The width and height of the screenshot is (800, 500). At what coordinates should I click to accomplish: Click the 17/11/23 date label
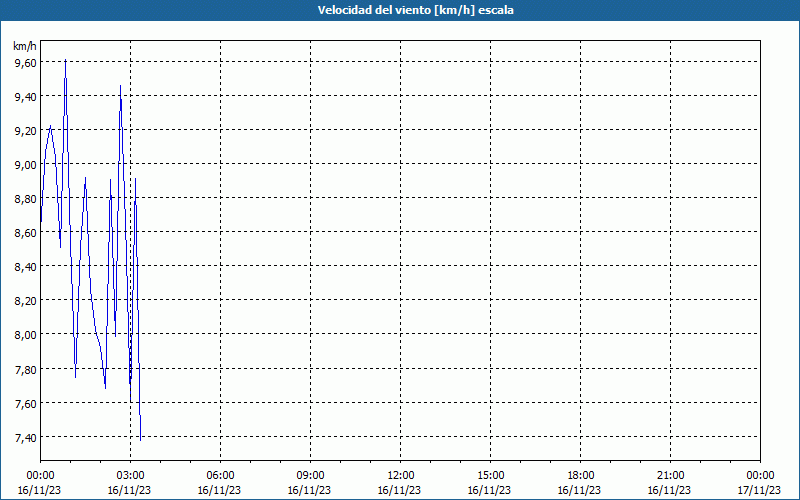[x=759, y=490]
